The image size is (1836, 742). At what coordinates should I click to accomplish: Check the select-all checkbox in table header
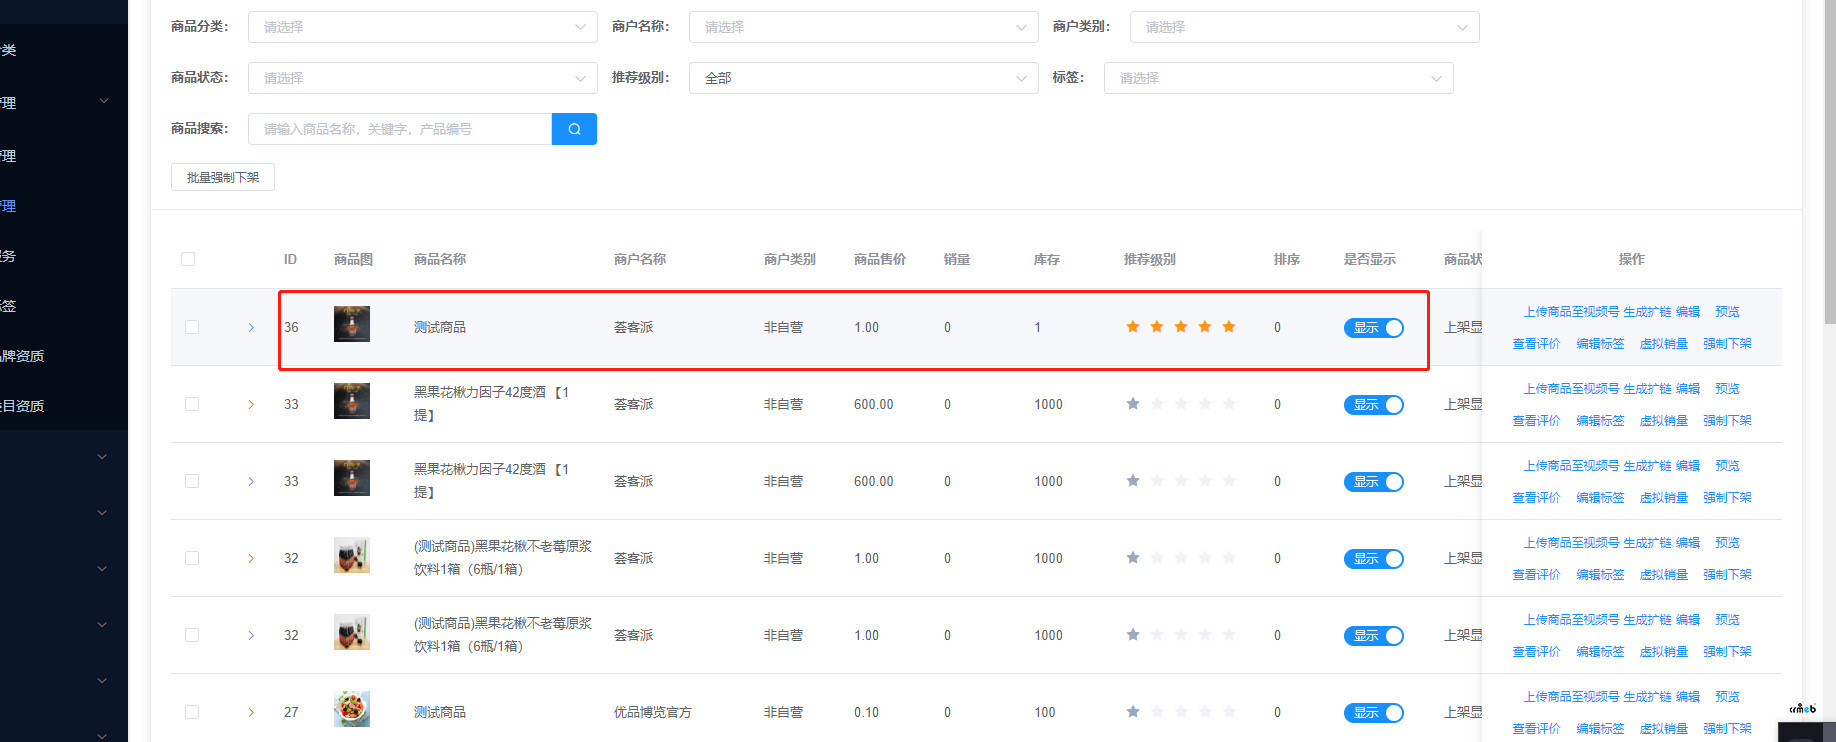click(188, 259)
